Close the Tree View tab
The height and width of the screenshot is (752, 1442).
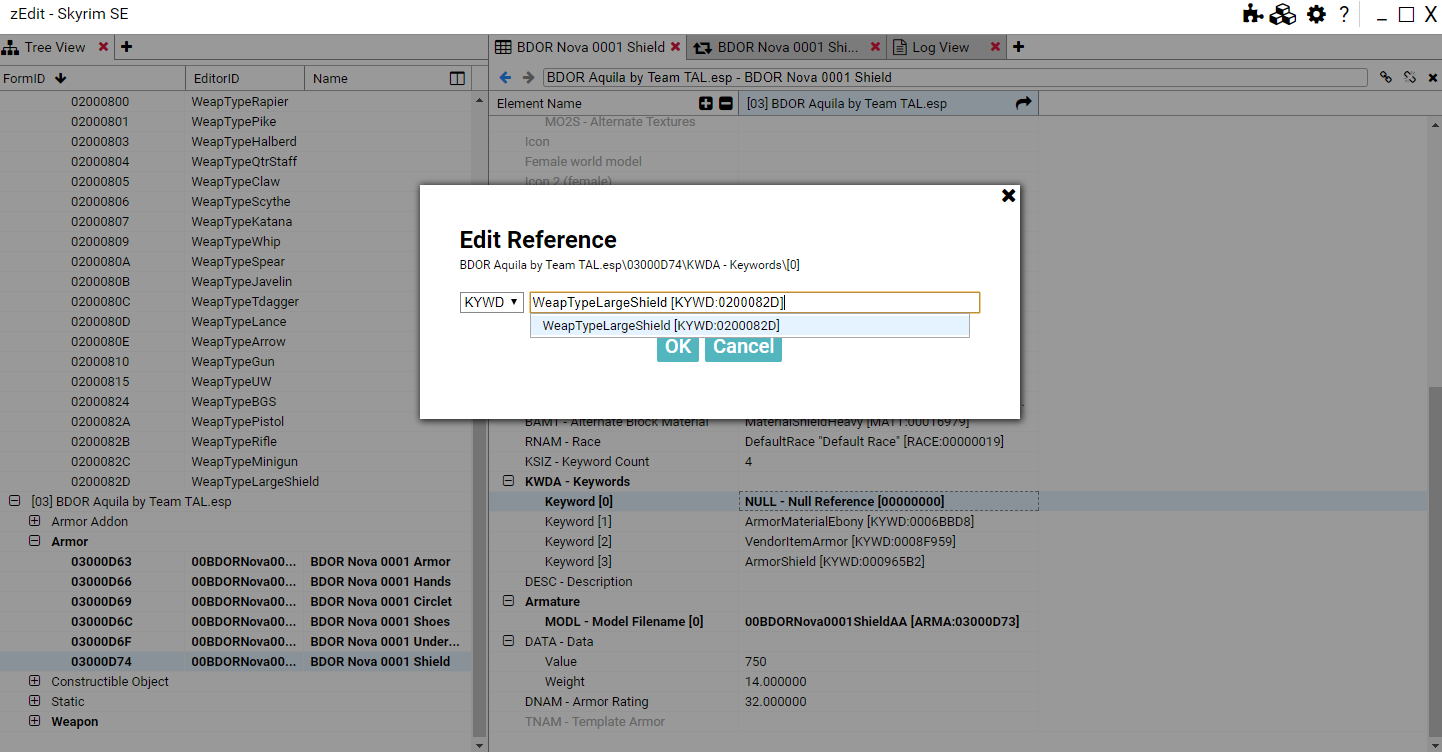[103, 47]
